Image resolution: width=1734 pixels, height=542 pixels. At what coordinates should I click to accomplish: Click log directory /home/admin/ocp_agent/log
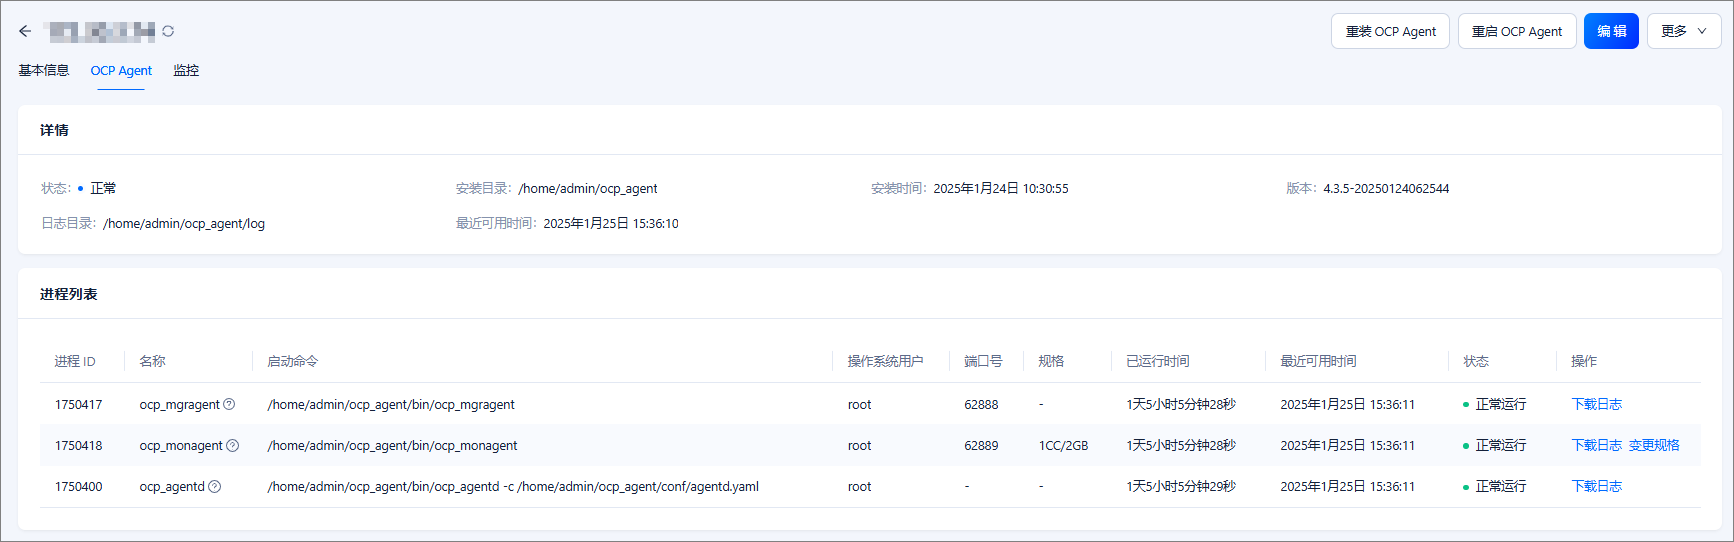point(184,223)
